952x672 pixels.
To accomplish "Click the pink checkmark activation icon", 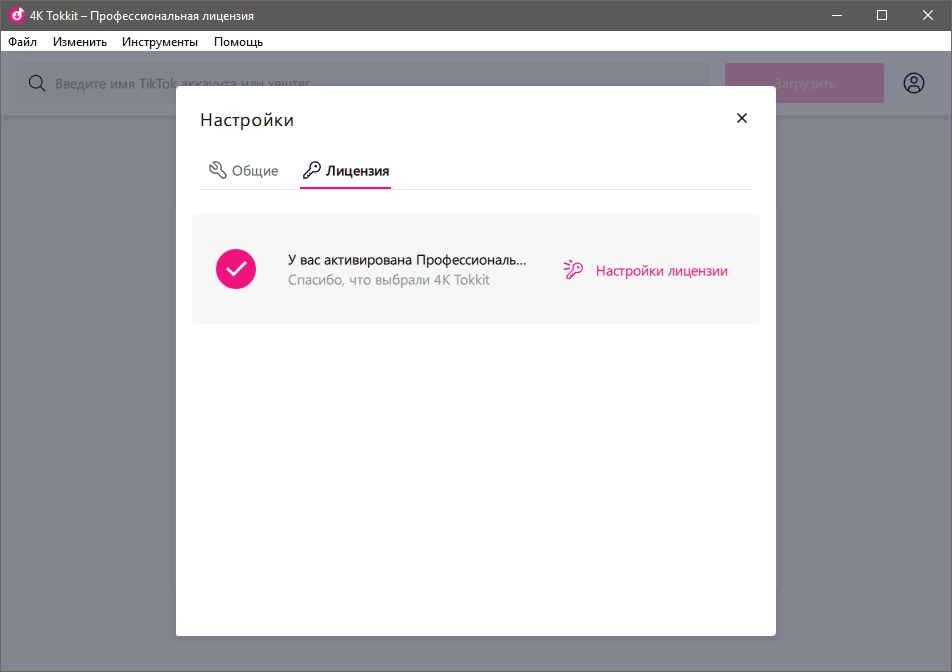I will [x=236, y=269].
